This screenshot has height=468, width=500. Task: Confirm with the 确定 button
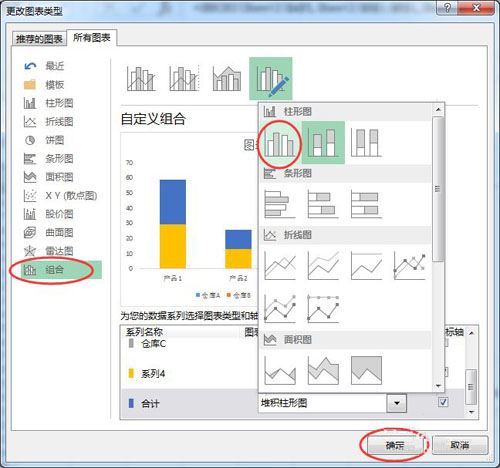click(395, 445)
